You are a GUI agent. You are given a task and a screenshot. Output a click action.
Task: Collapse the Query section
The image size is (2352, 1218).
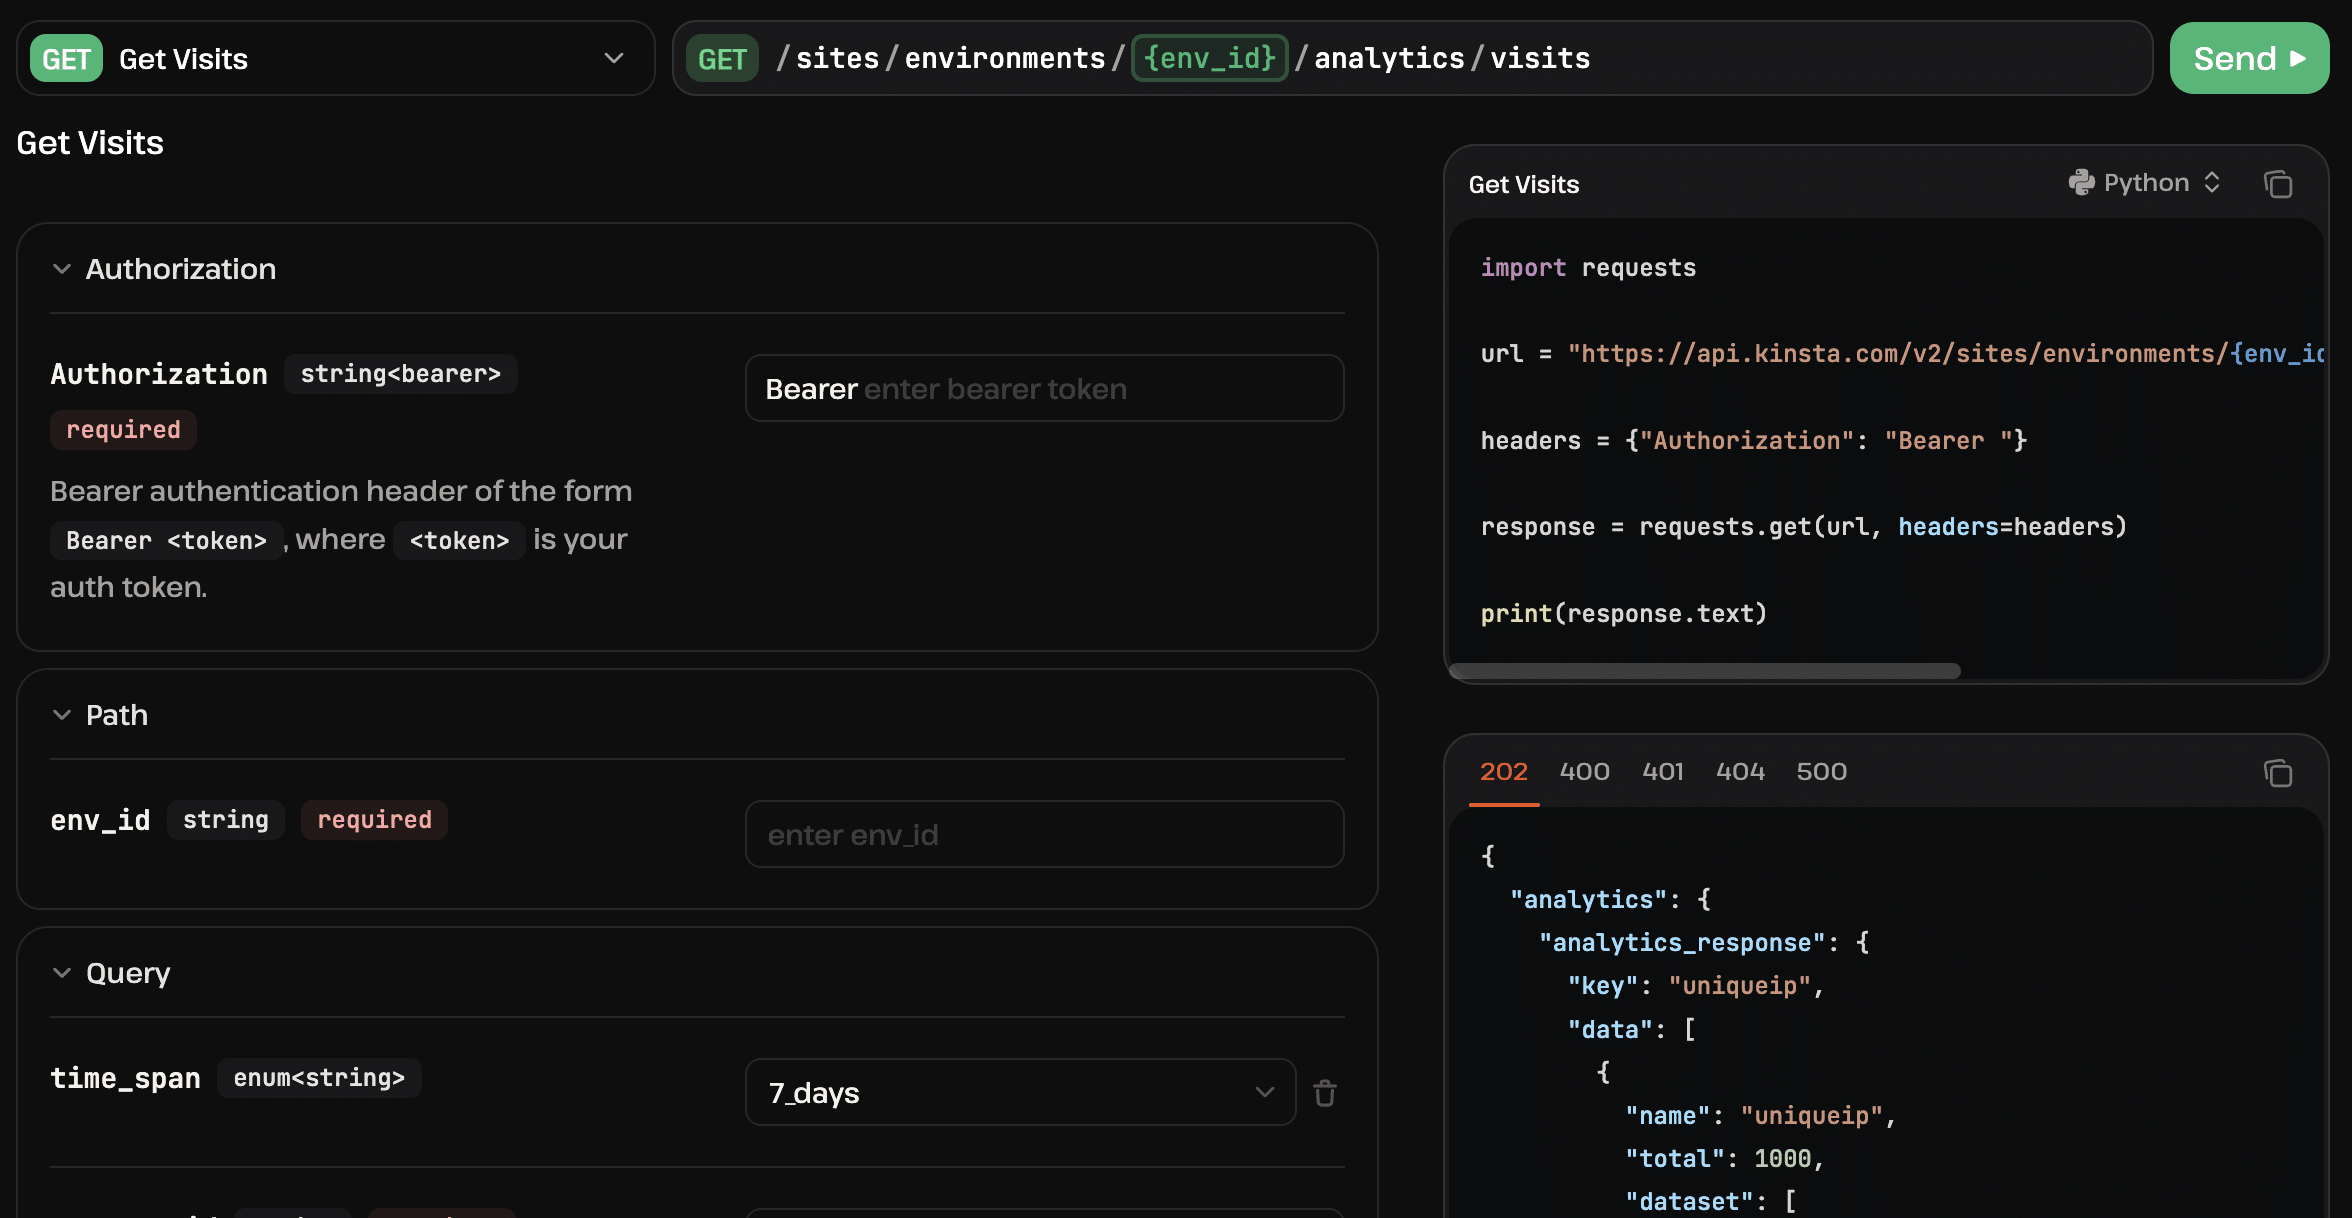click(x=62, y=973)
